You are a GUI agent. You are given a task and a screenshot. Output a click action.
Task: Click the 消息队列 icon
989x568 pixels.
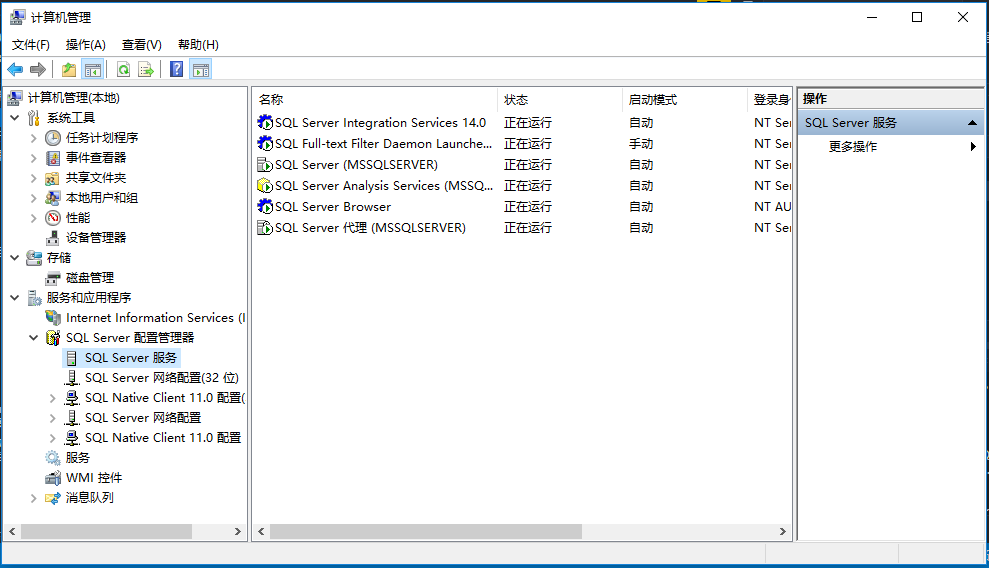pyautogui.click(x=53, y=498)
